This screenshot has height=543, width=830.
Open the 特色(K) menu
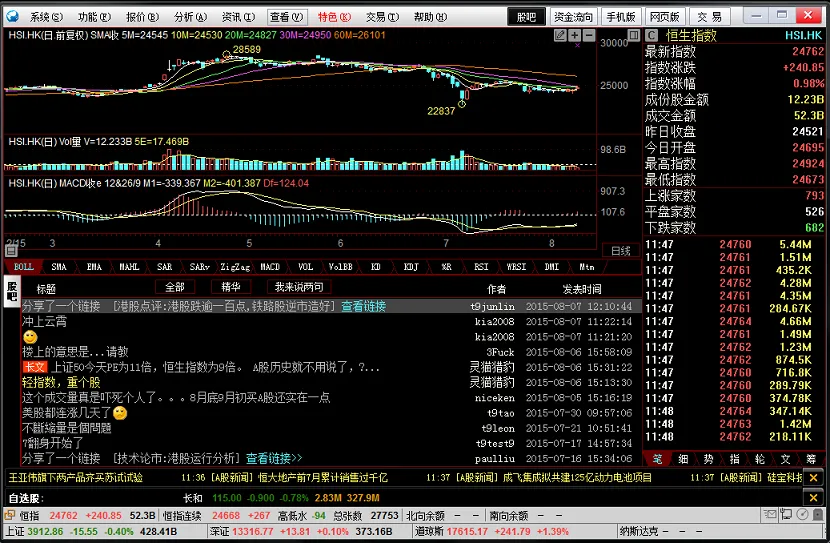[335, 17]
